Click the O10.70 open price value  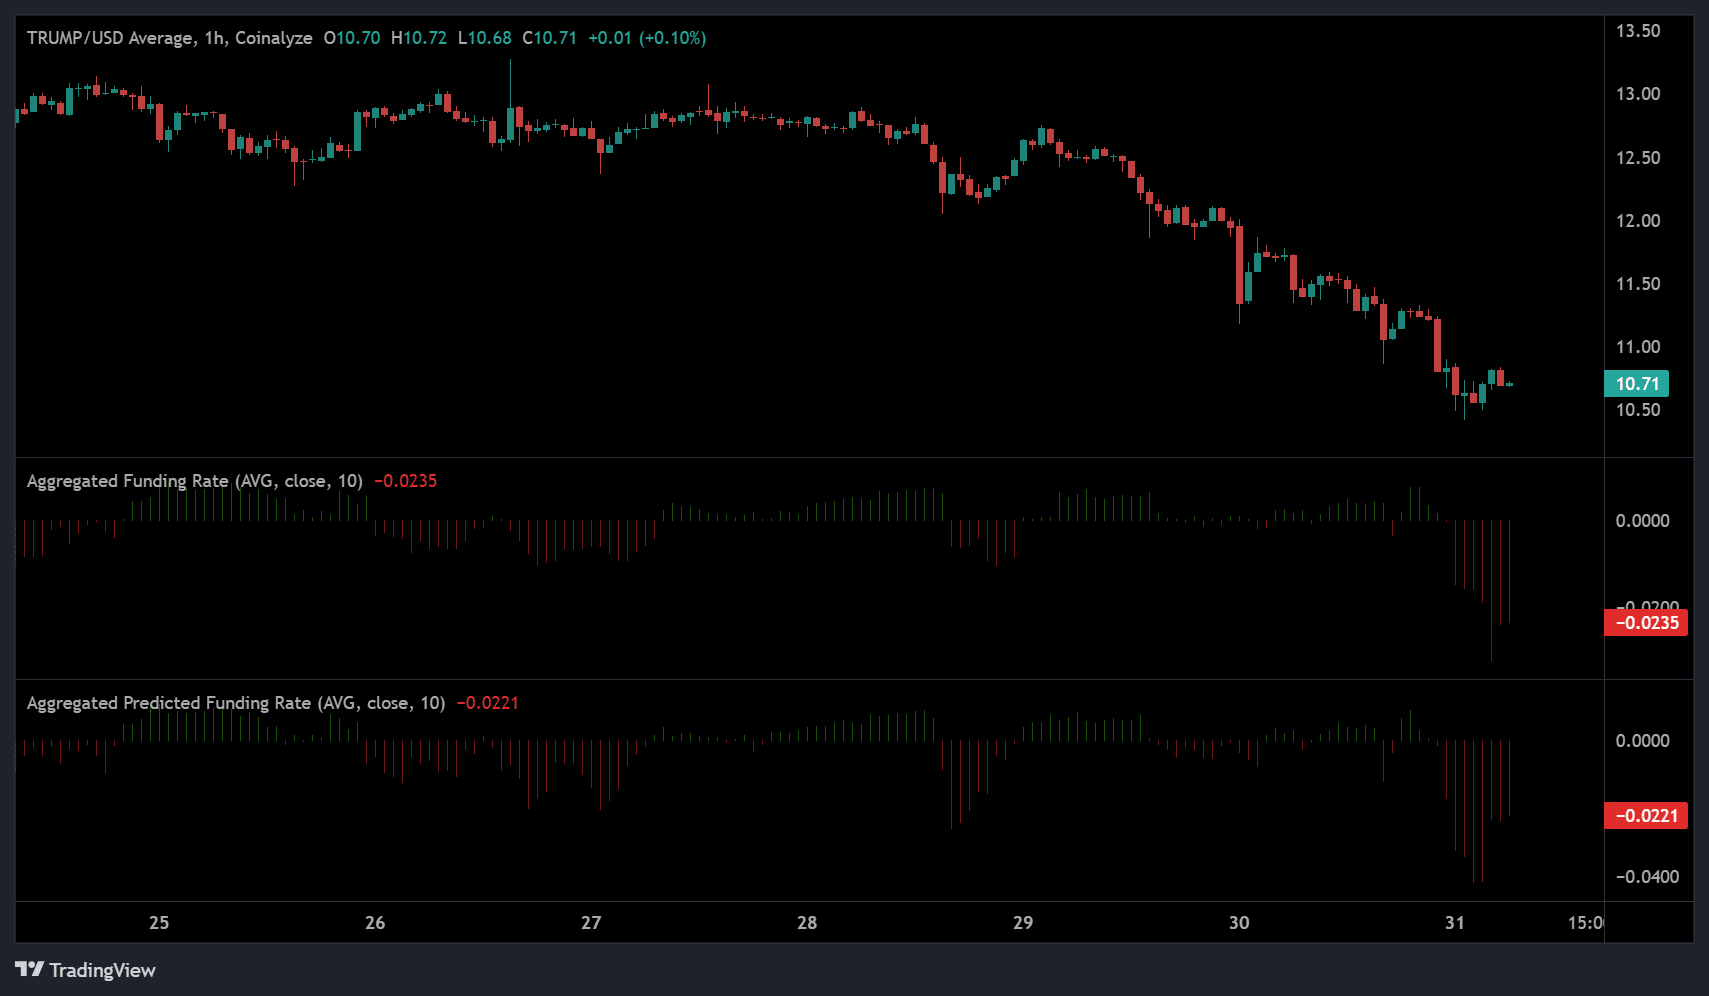[x=352, y=38]
